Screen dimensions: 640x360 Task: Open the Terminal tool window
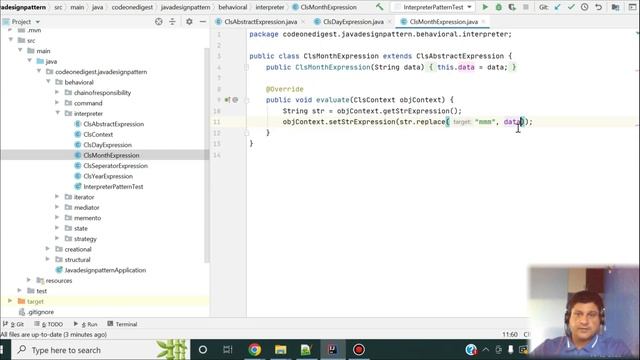(x=122, y=324)
